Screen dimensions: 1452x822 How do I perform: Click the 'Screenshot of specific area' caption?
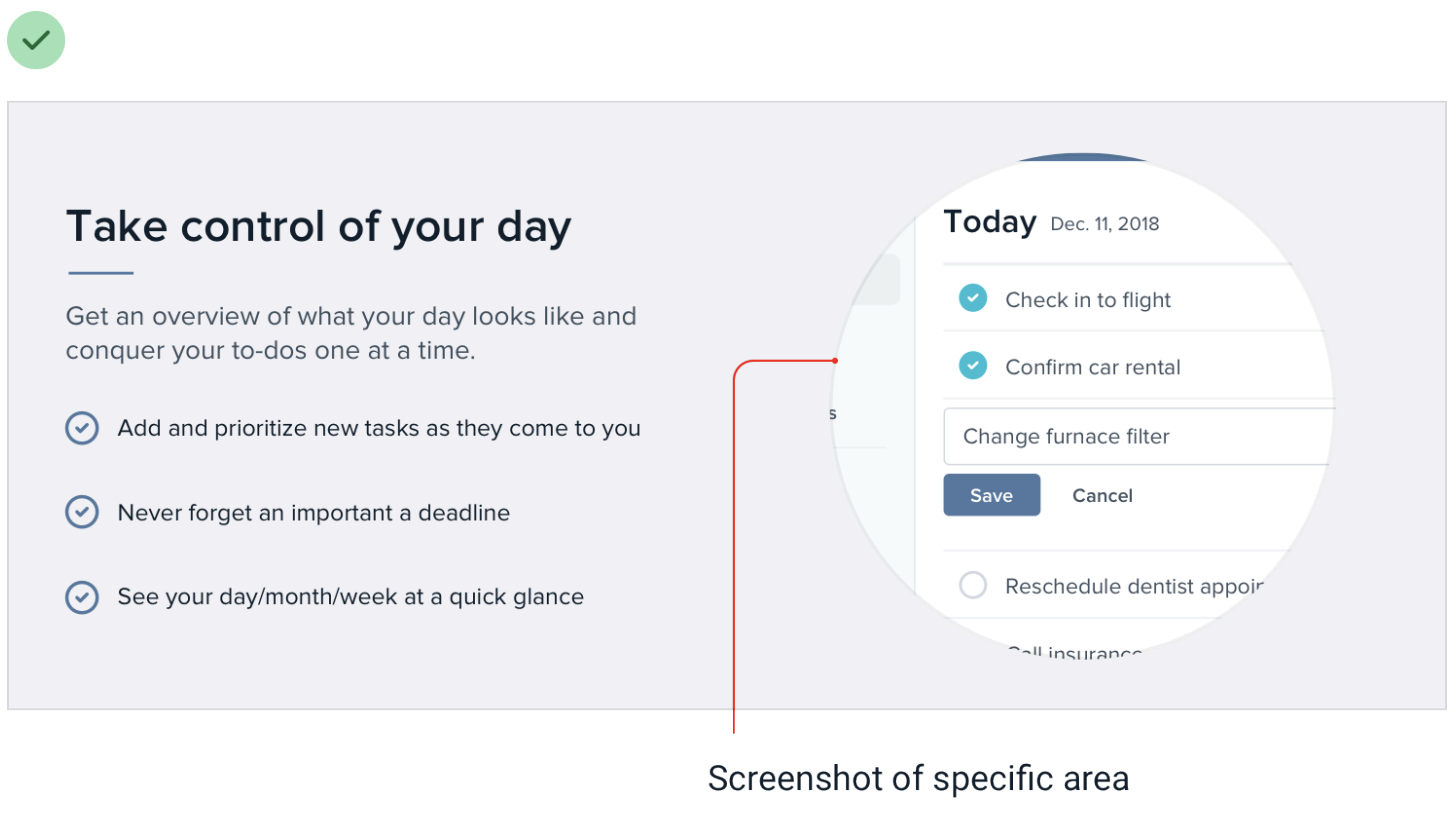point(918,778)
